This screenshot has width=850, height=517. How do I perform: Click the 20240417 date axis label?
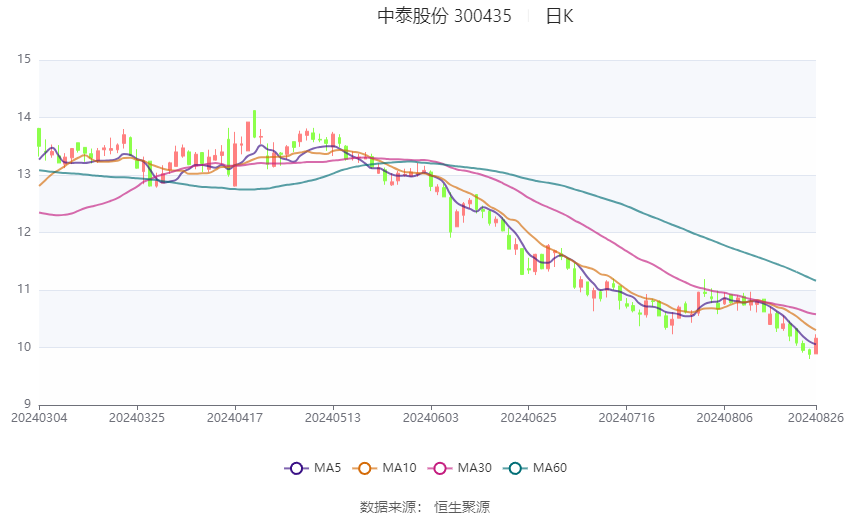[x=235, y=418]
